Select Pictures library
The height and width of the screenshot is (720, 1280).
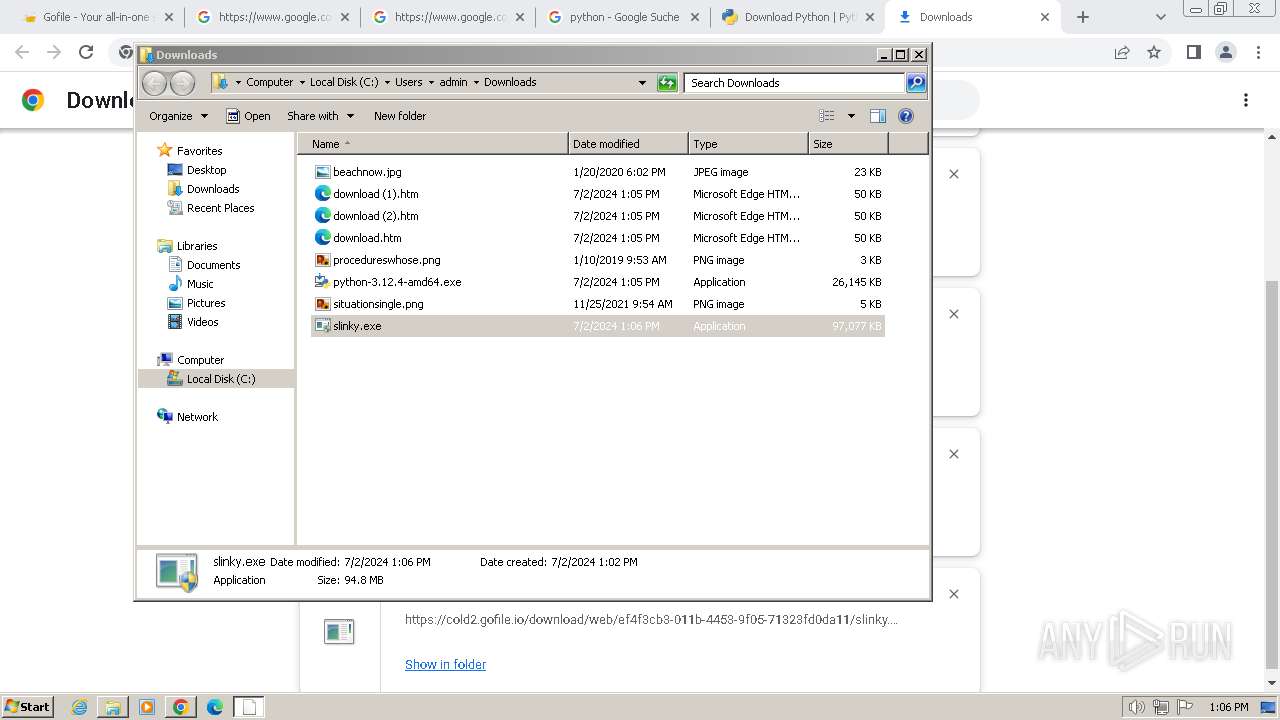206,303
